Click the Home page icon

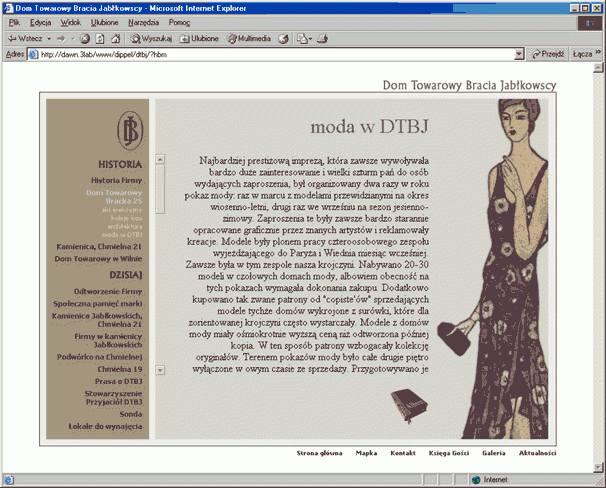point(118,38)
